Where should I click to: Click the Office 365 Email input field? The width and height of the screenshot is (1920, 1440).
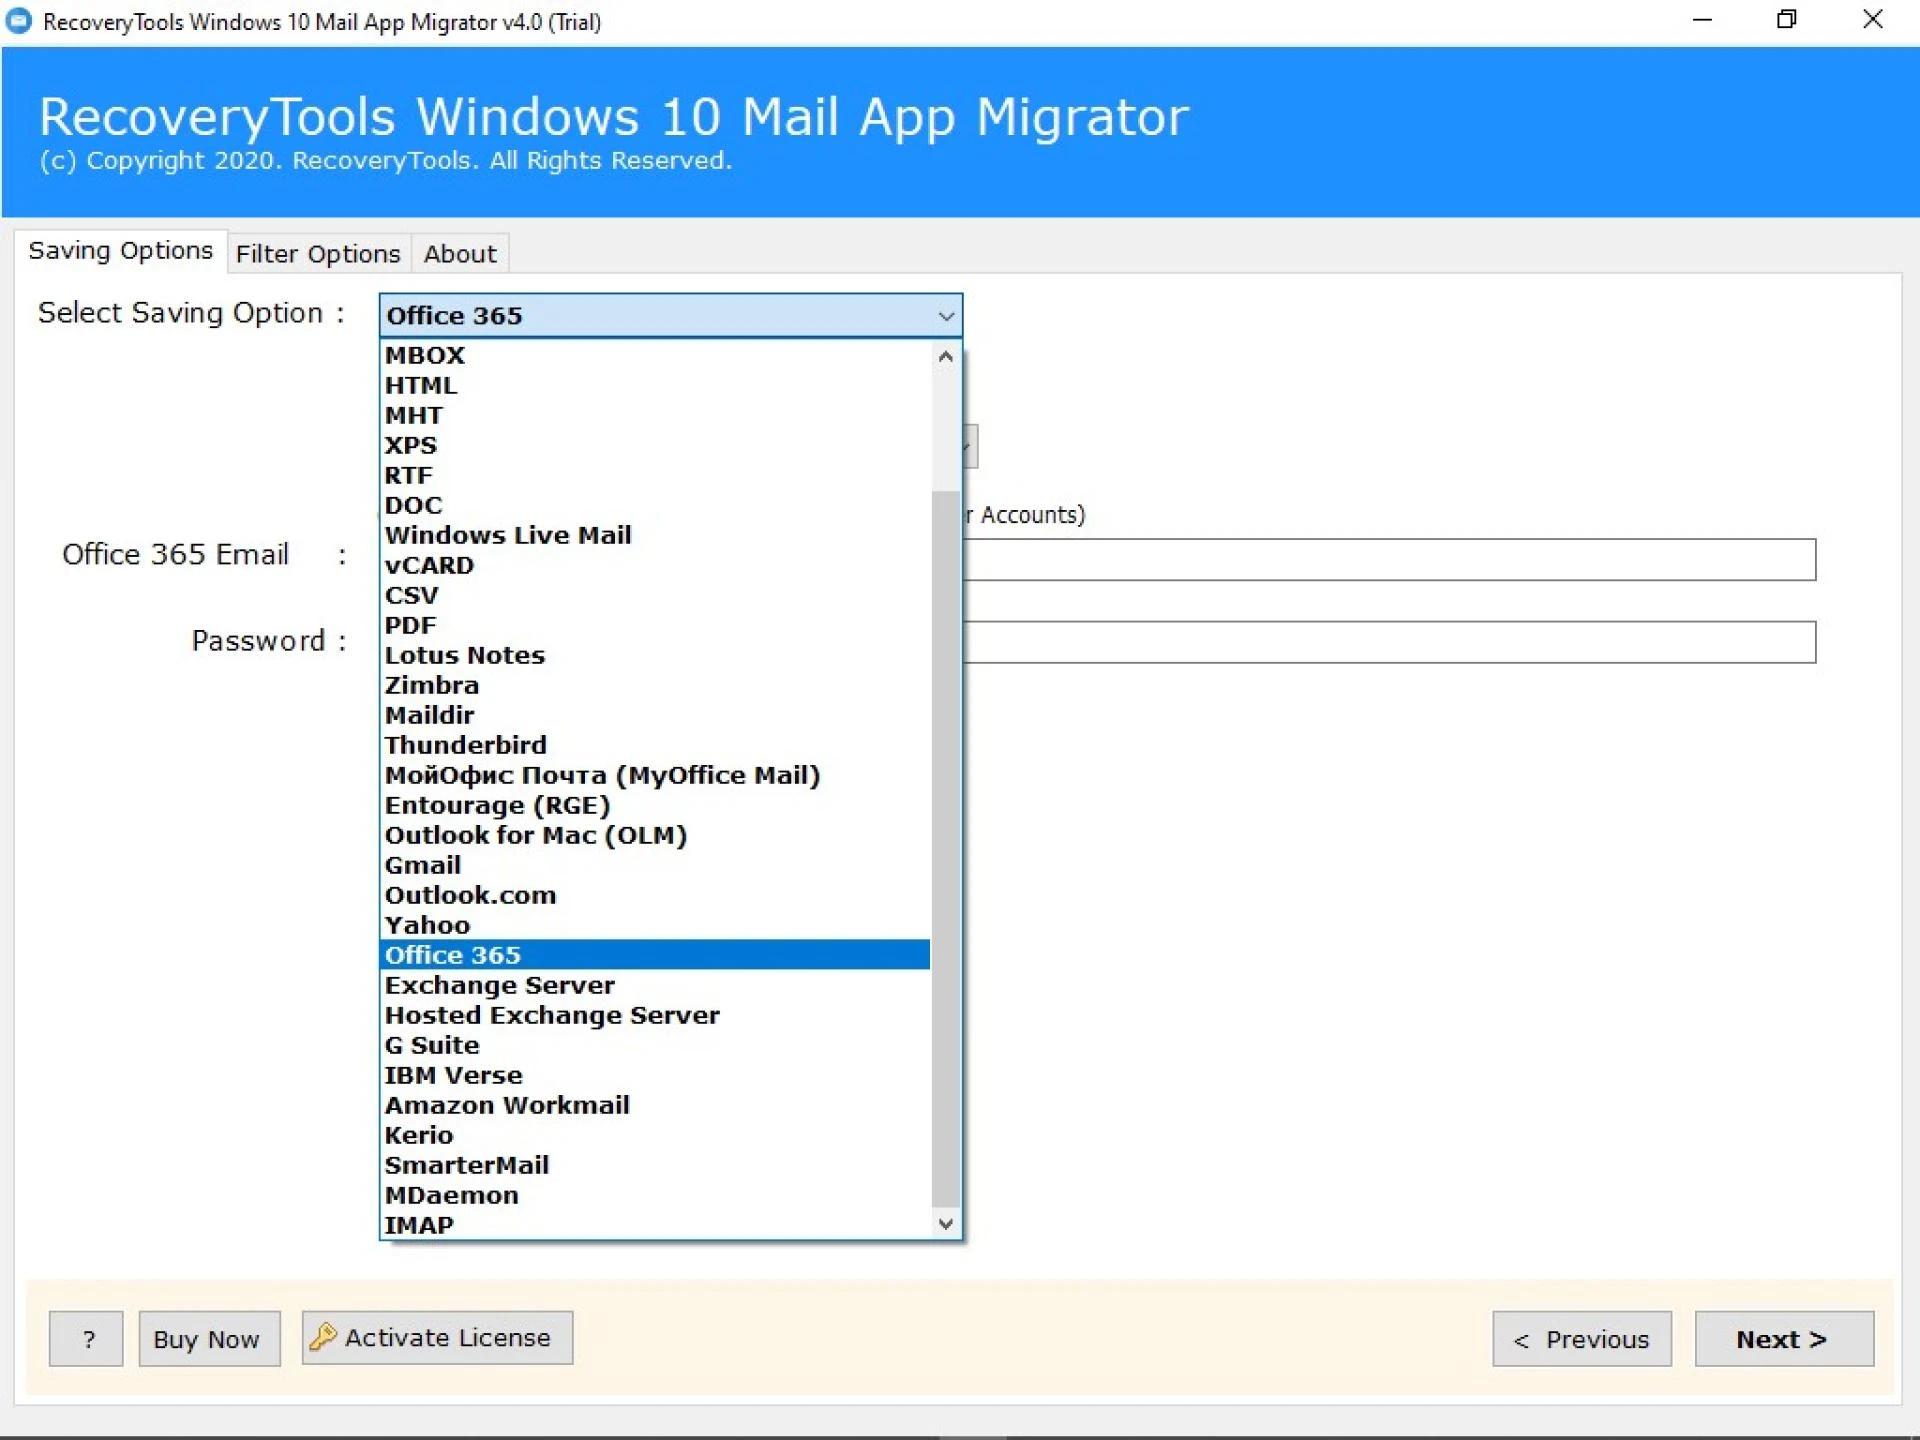(x=1388, y=560)
